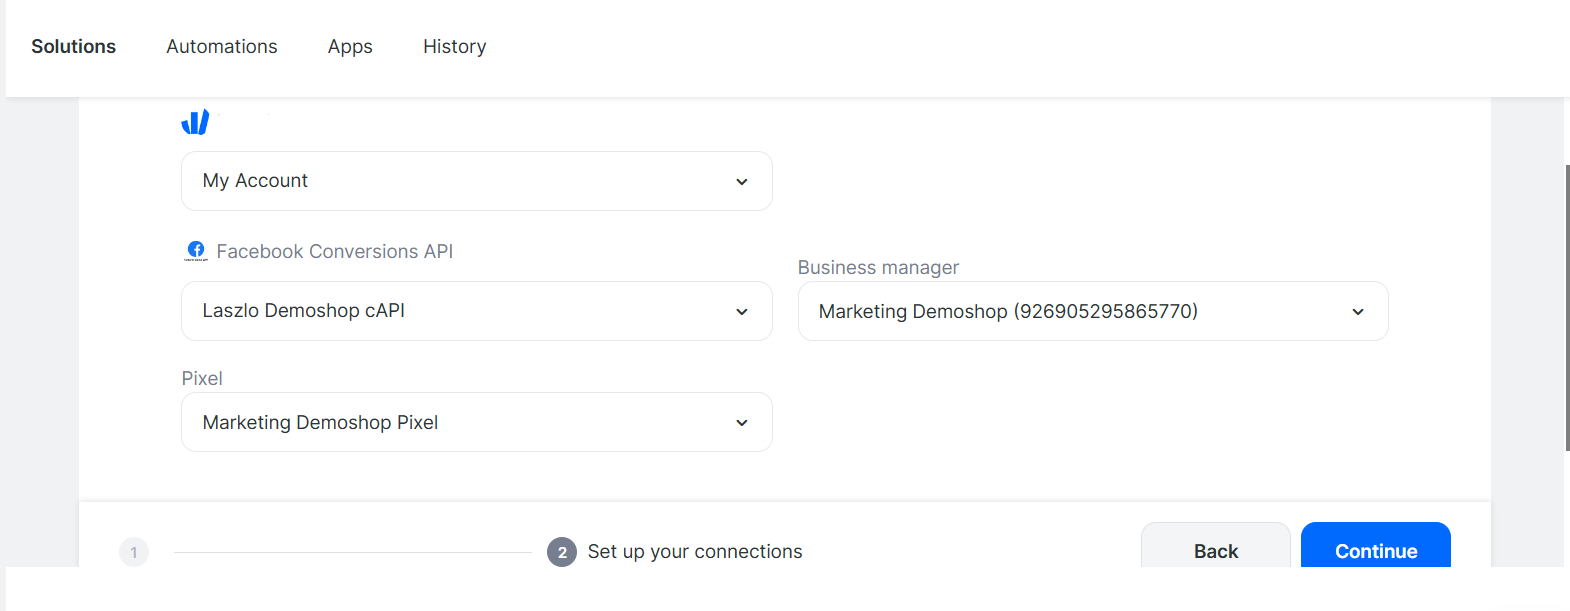
Task: Open the My Account dropdown
Action: [x=477, y=181]
